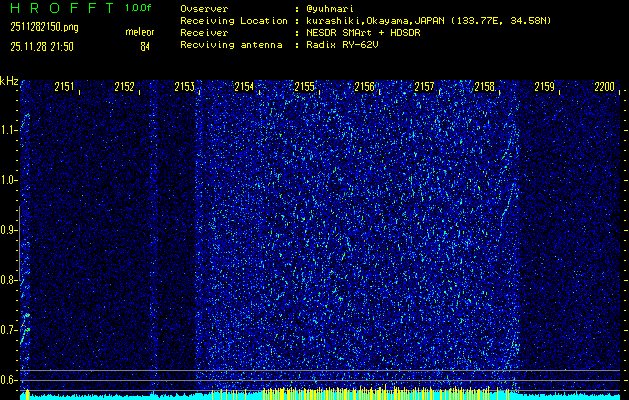This screenshot has height=400, width=629.
Task: Click the observer name @yuhmari
Action: 330,9
